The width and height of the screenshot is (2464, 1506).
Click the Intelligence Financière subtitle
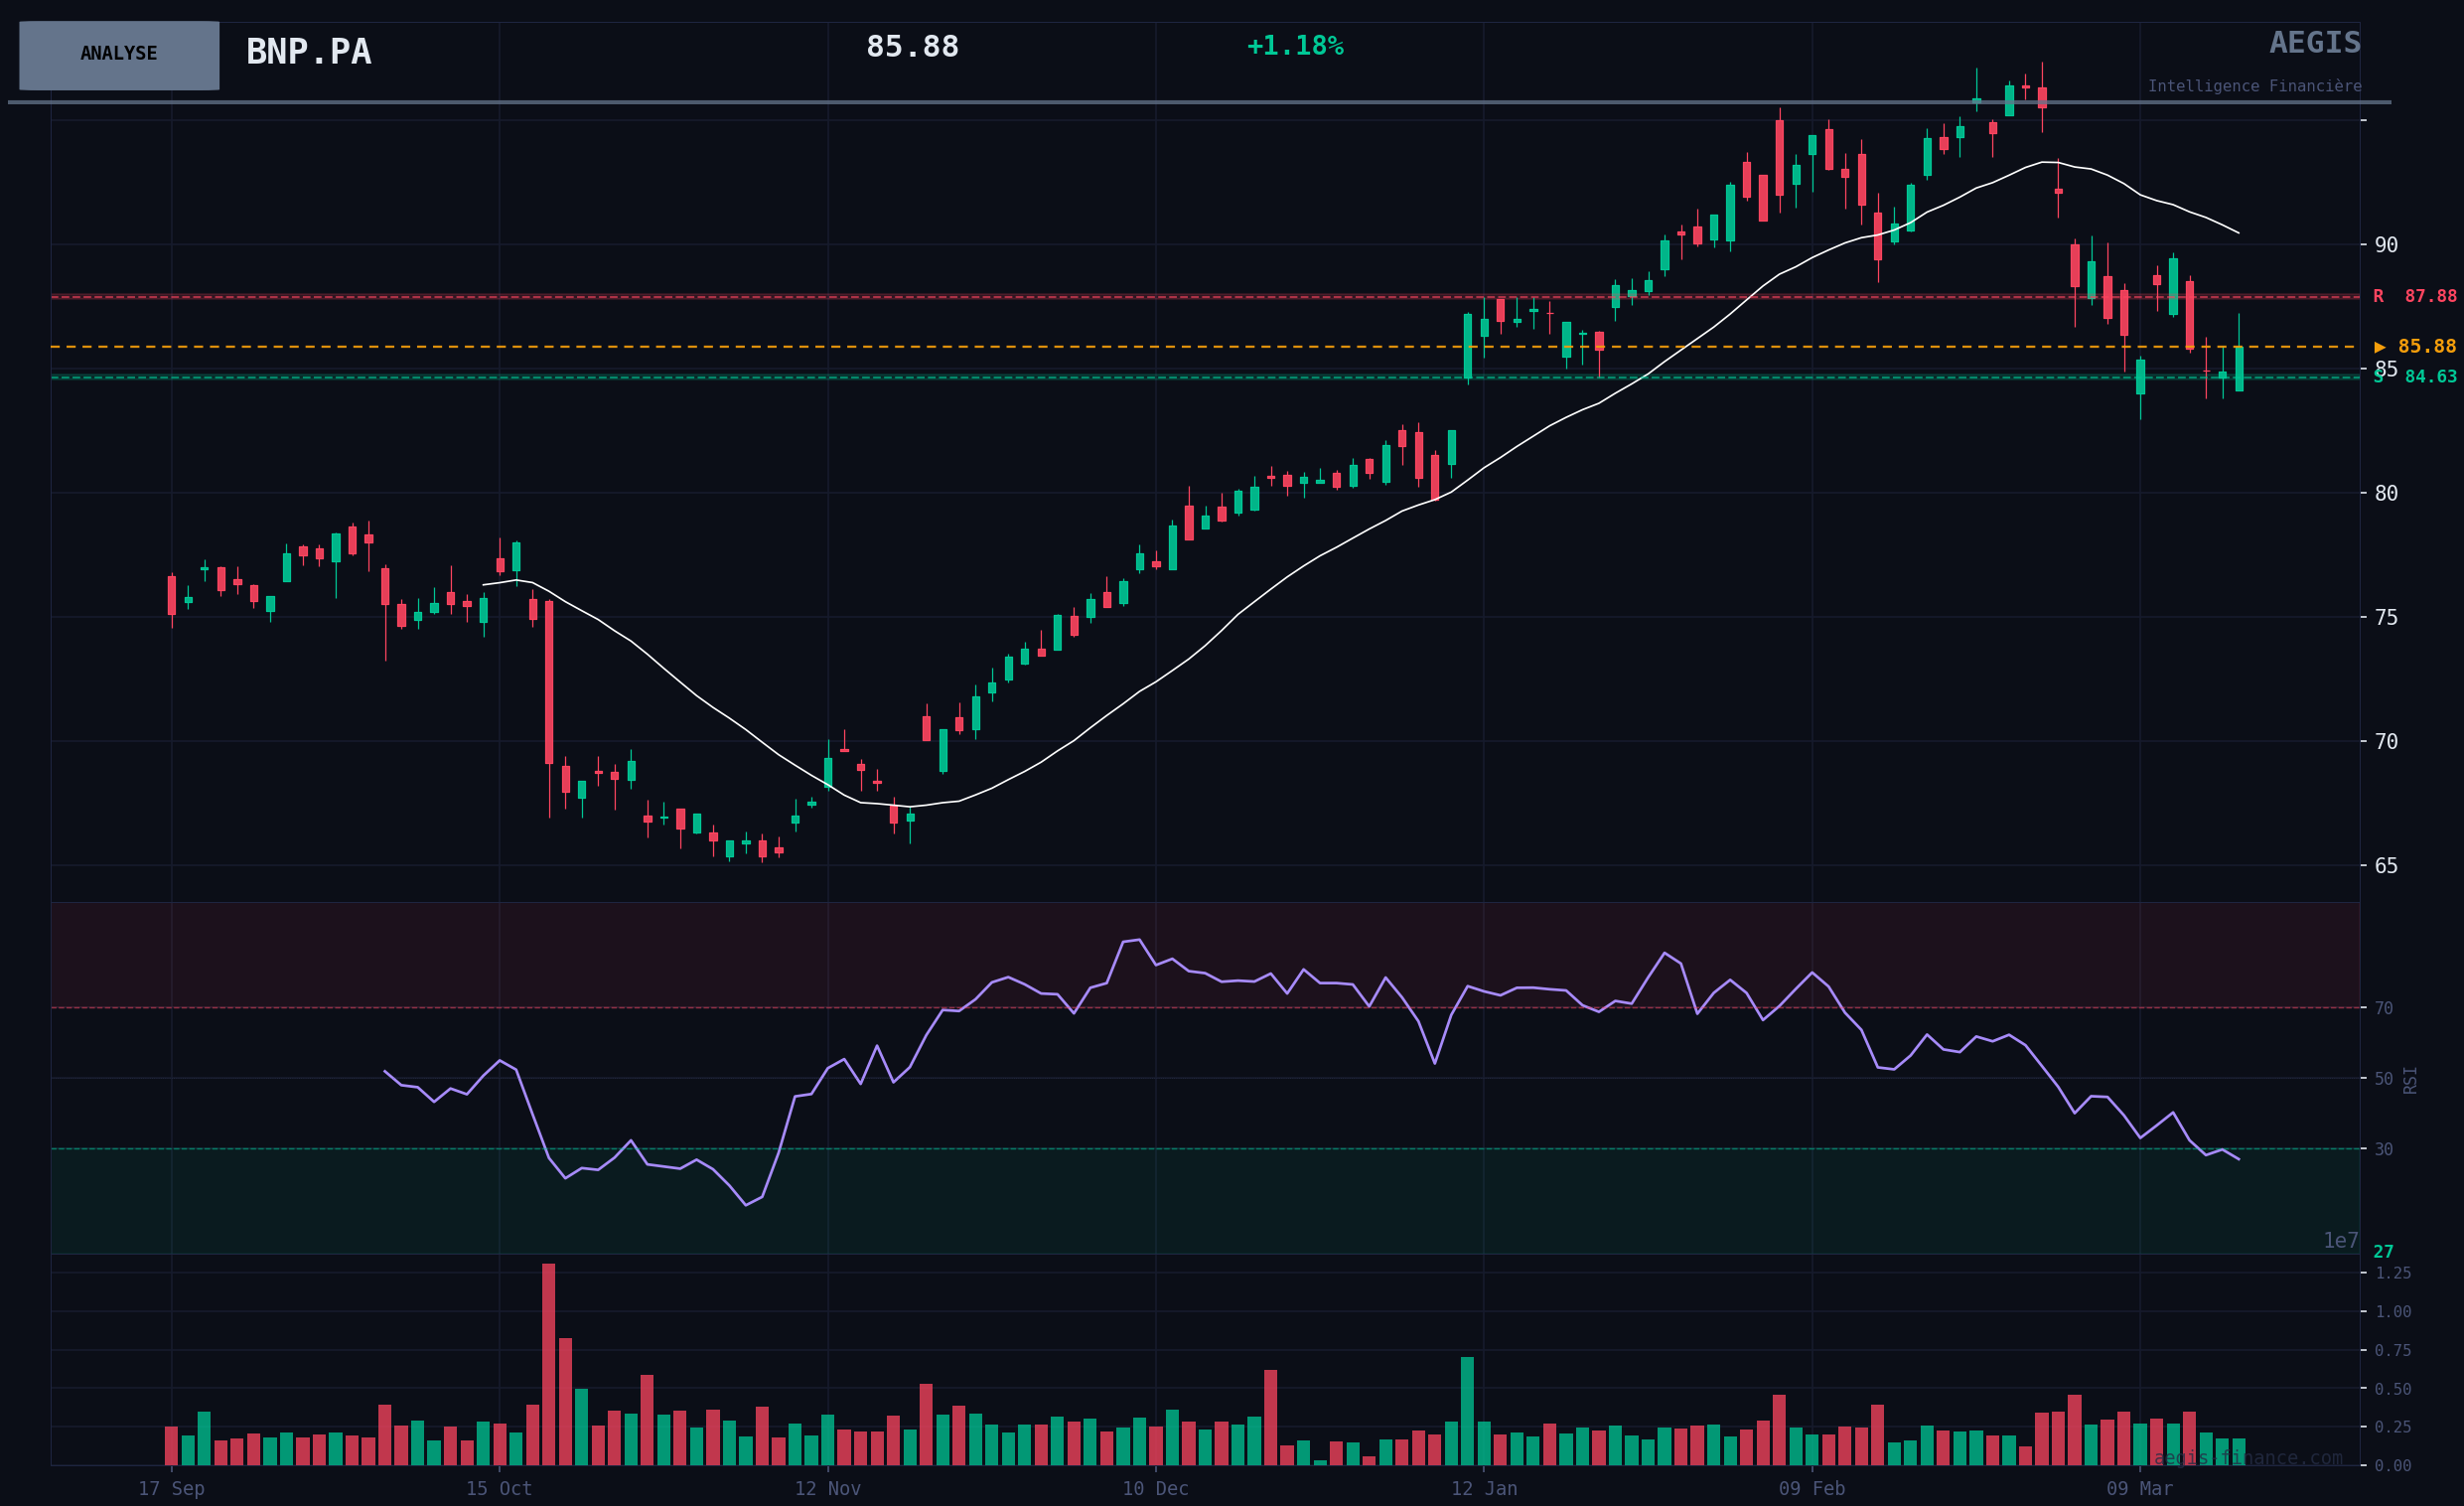[2254, 87]
